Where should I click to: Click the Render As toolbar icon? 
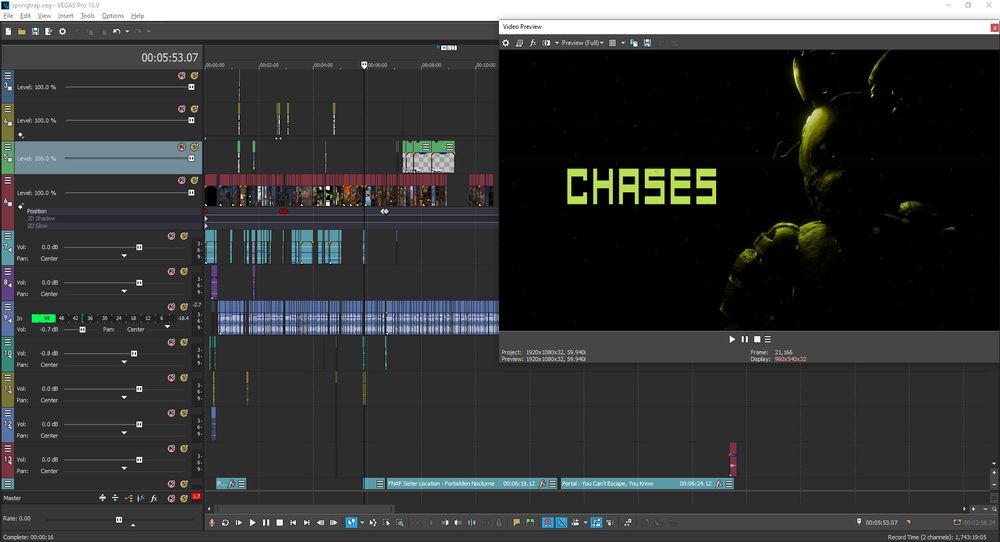click(x=48, y=31)
